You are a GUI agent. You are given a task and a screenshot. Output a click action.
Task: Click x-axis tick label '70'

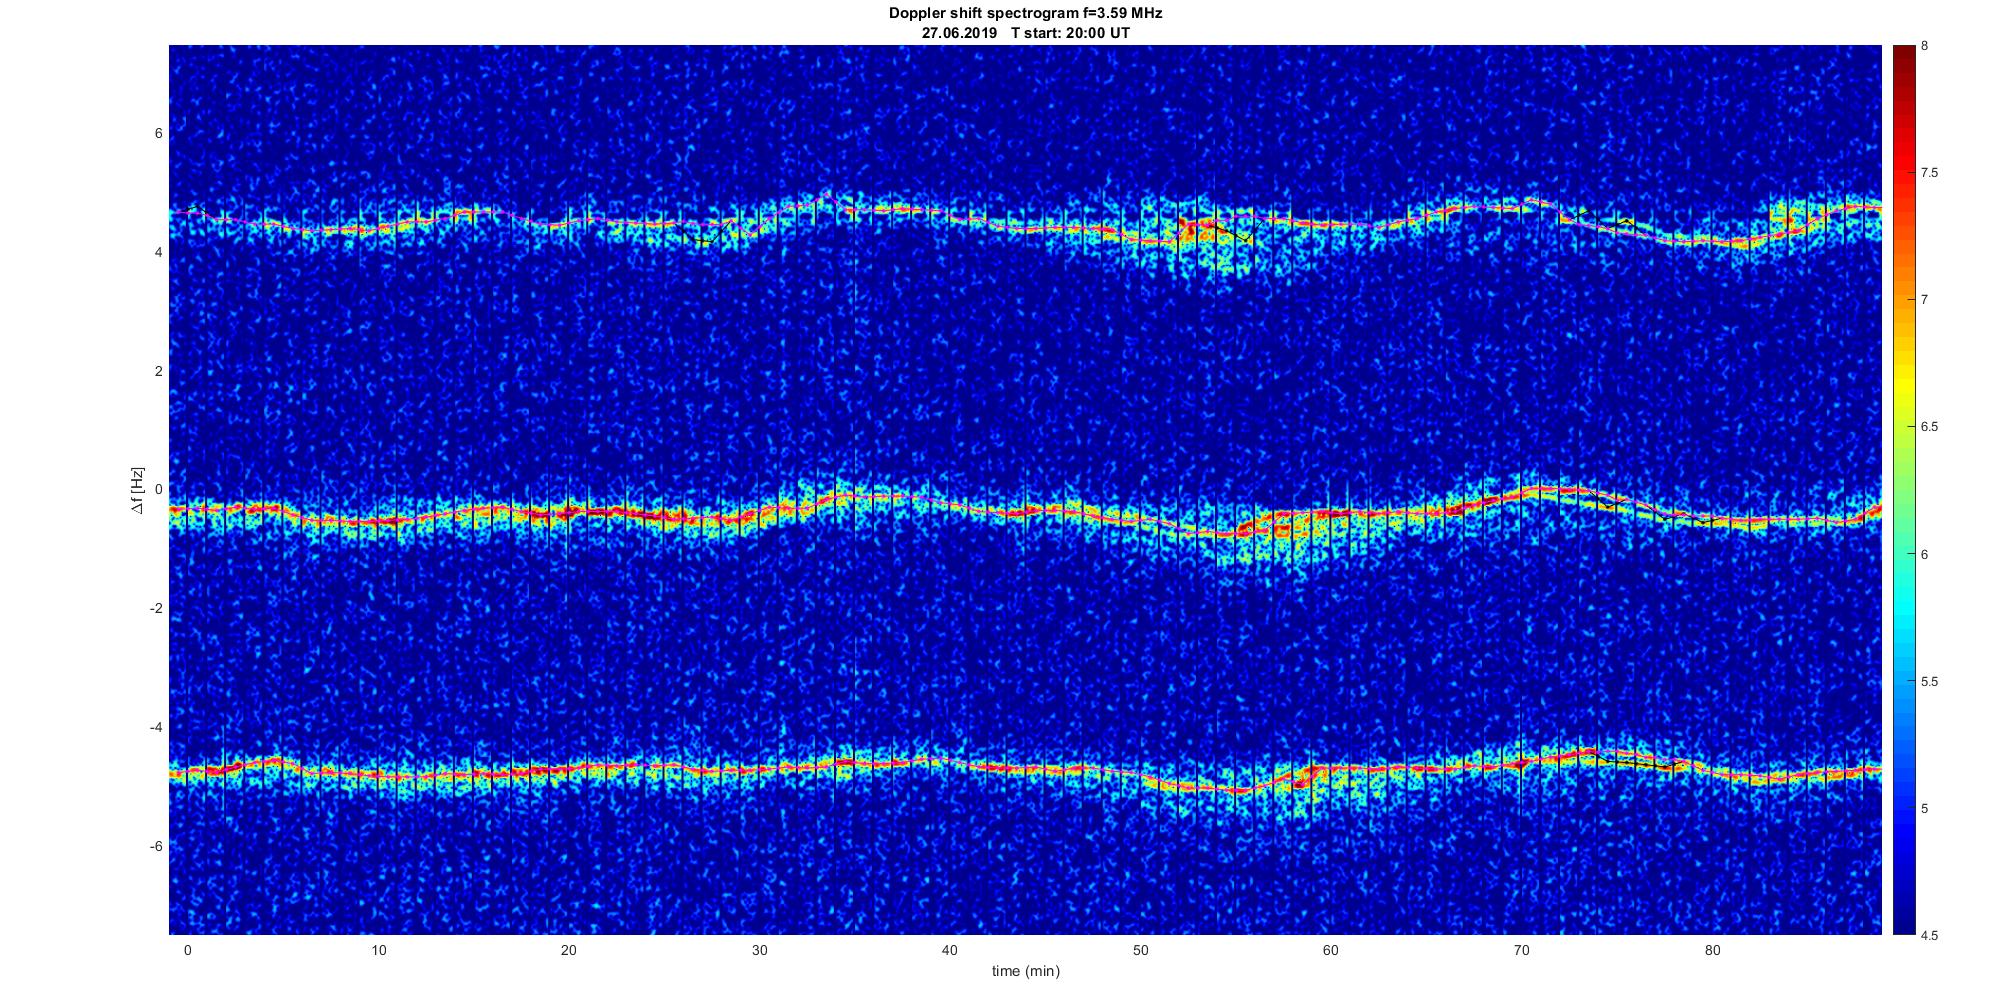click(1521, 951)
